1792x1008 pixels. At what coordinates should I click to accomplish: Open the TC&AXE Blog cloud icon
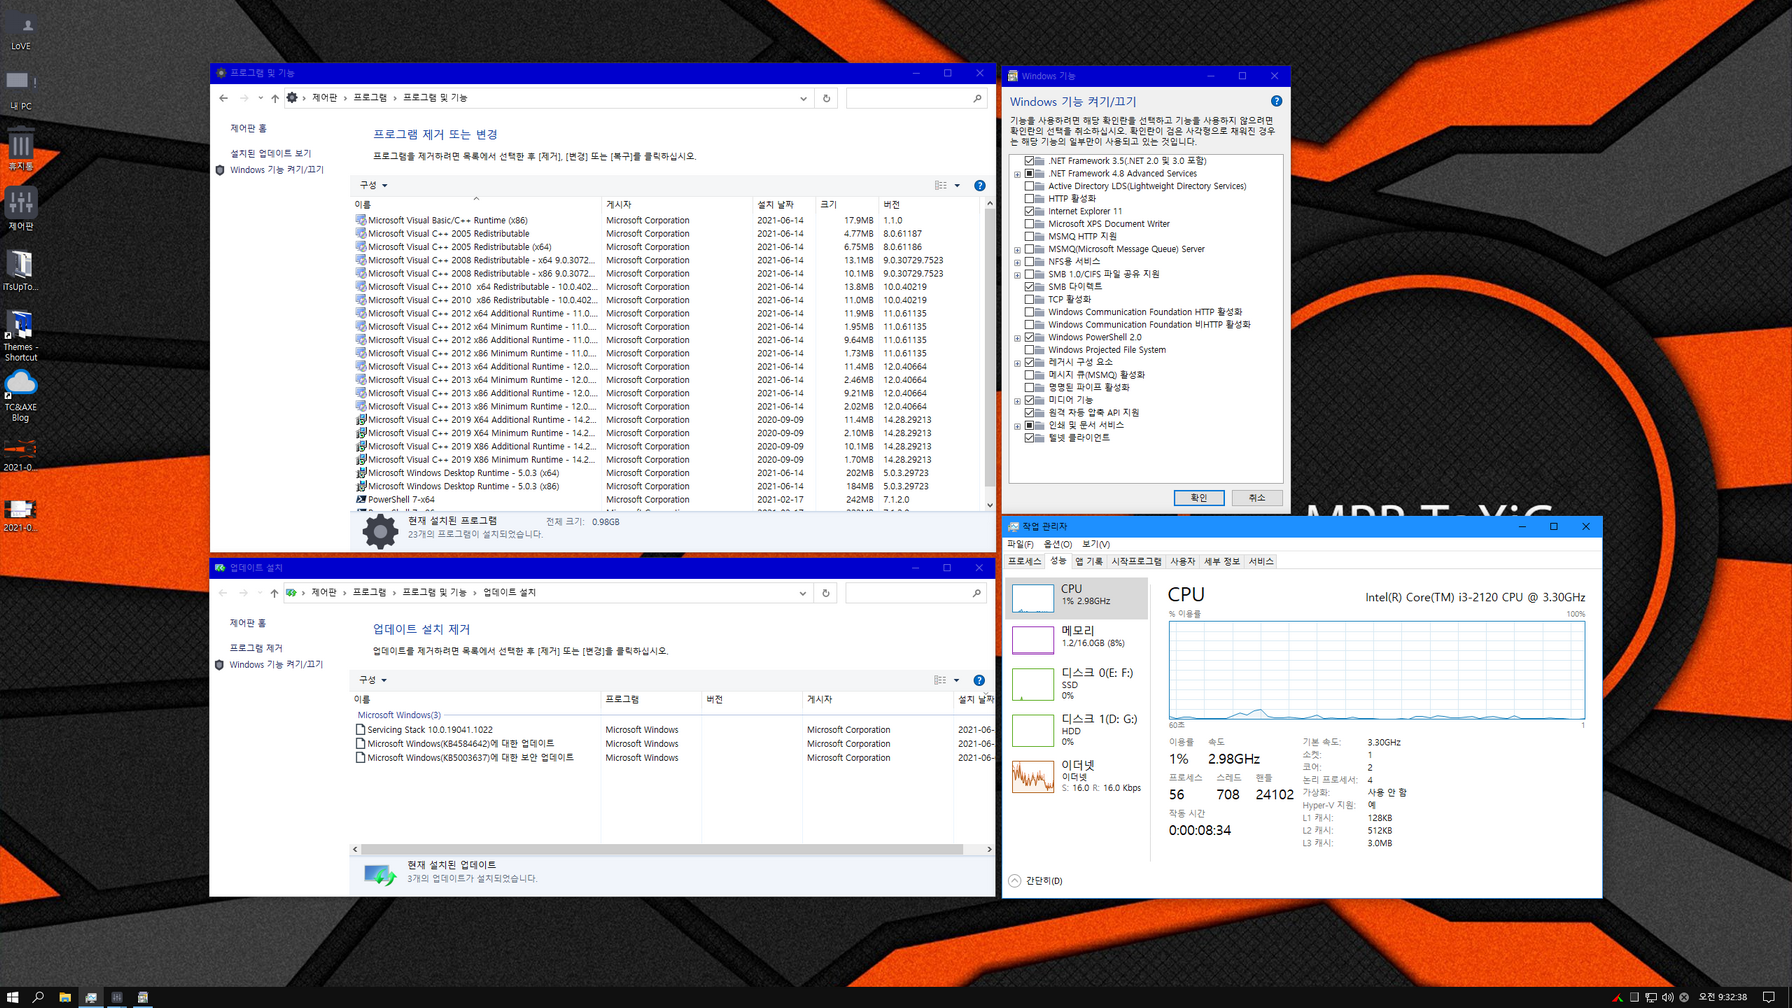coord(21,396)
